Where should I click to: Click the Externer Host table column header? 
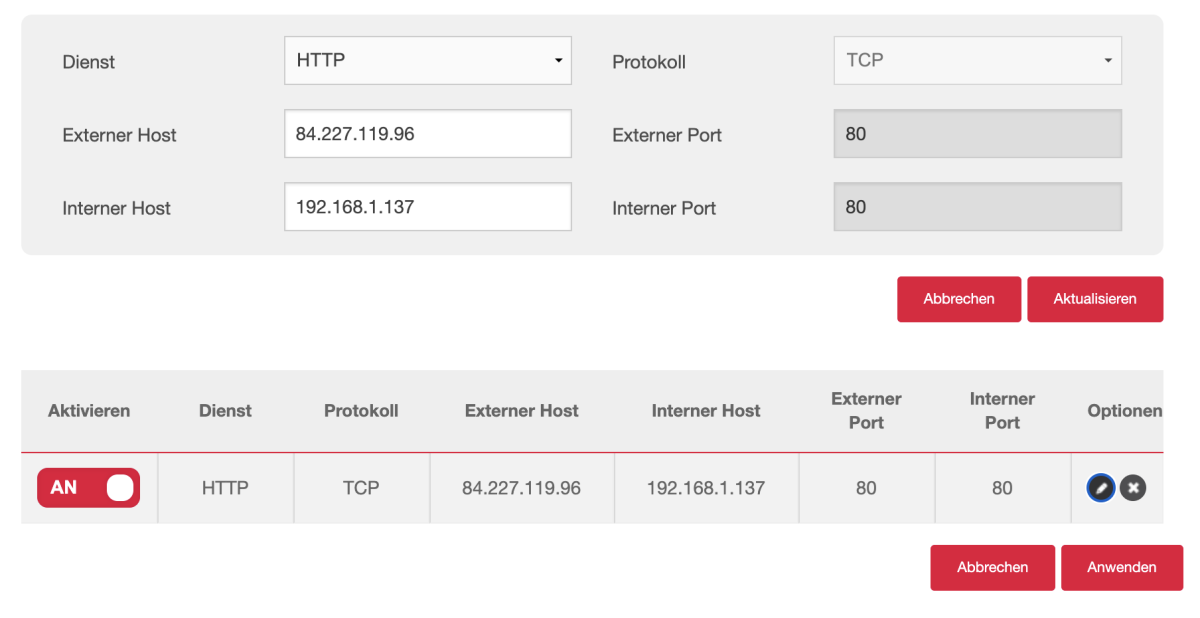point(522,411)
